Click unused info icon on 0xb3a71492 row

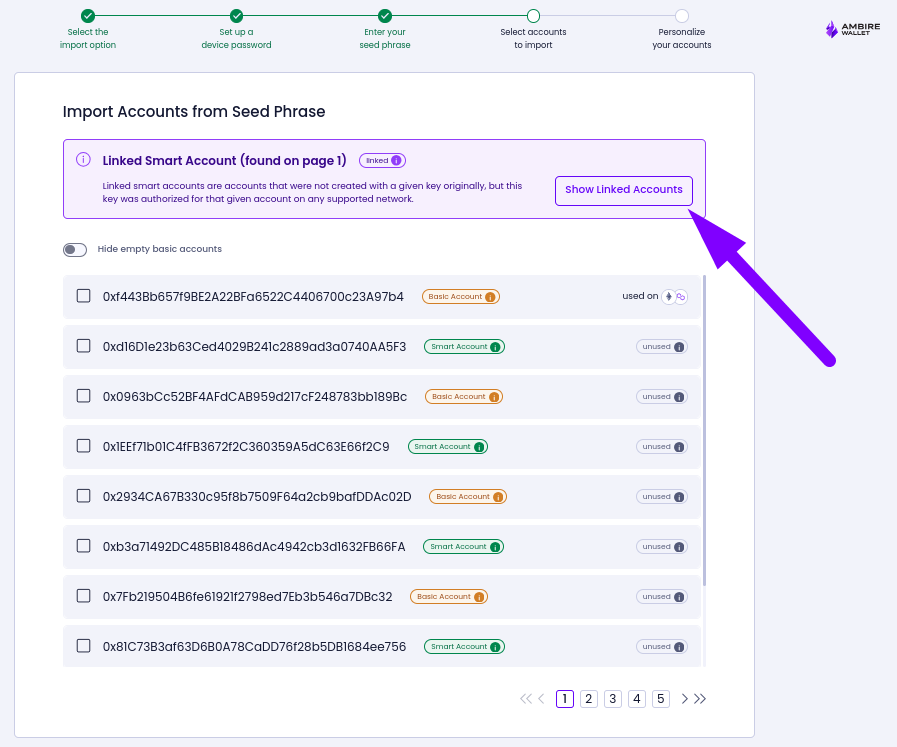coord(679,547)
